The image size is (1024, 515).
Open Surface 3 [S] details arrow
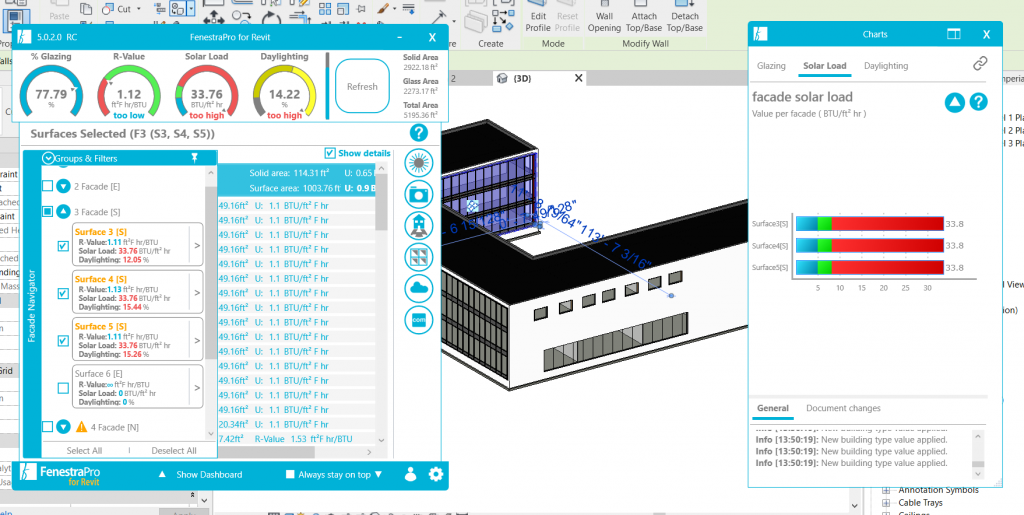(197, 245)
